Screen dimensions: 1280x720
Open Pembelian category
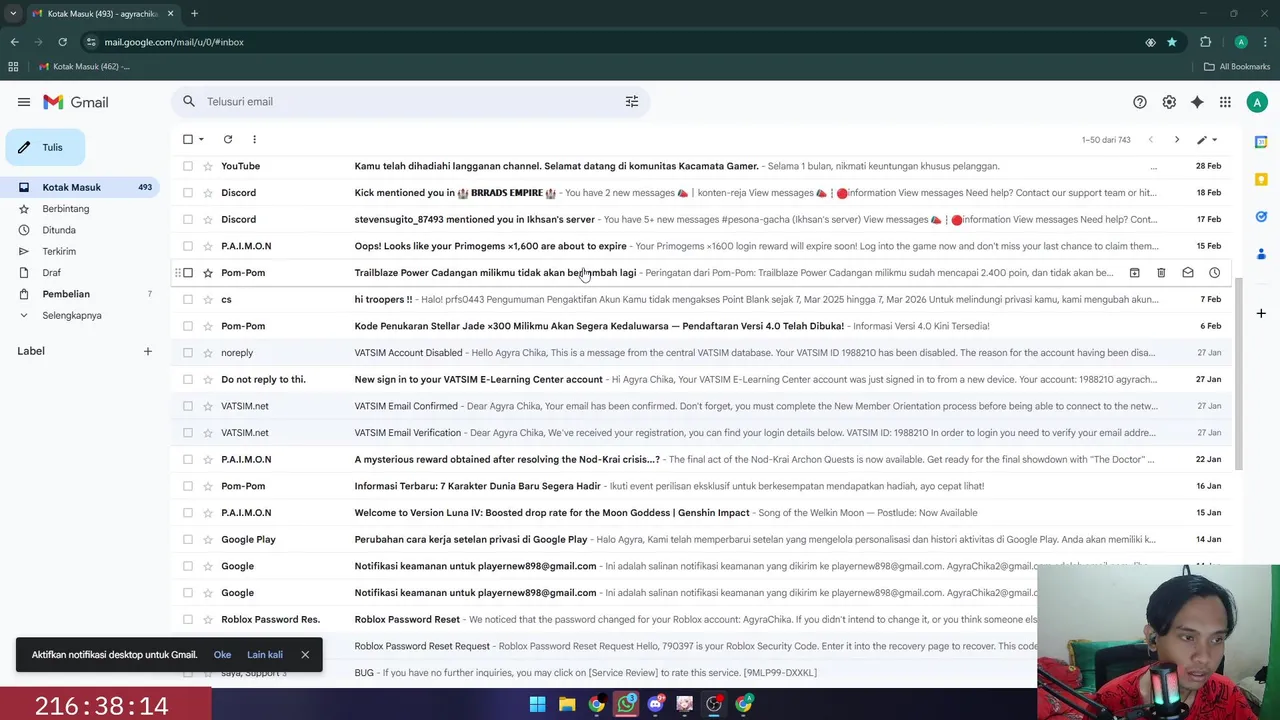click(80, 294)
